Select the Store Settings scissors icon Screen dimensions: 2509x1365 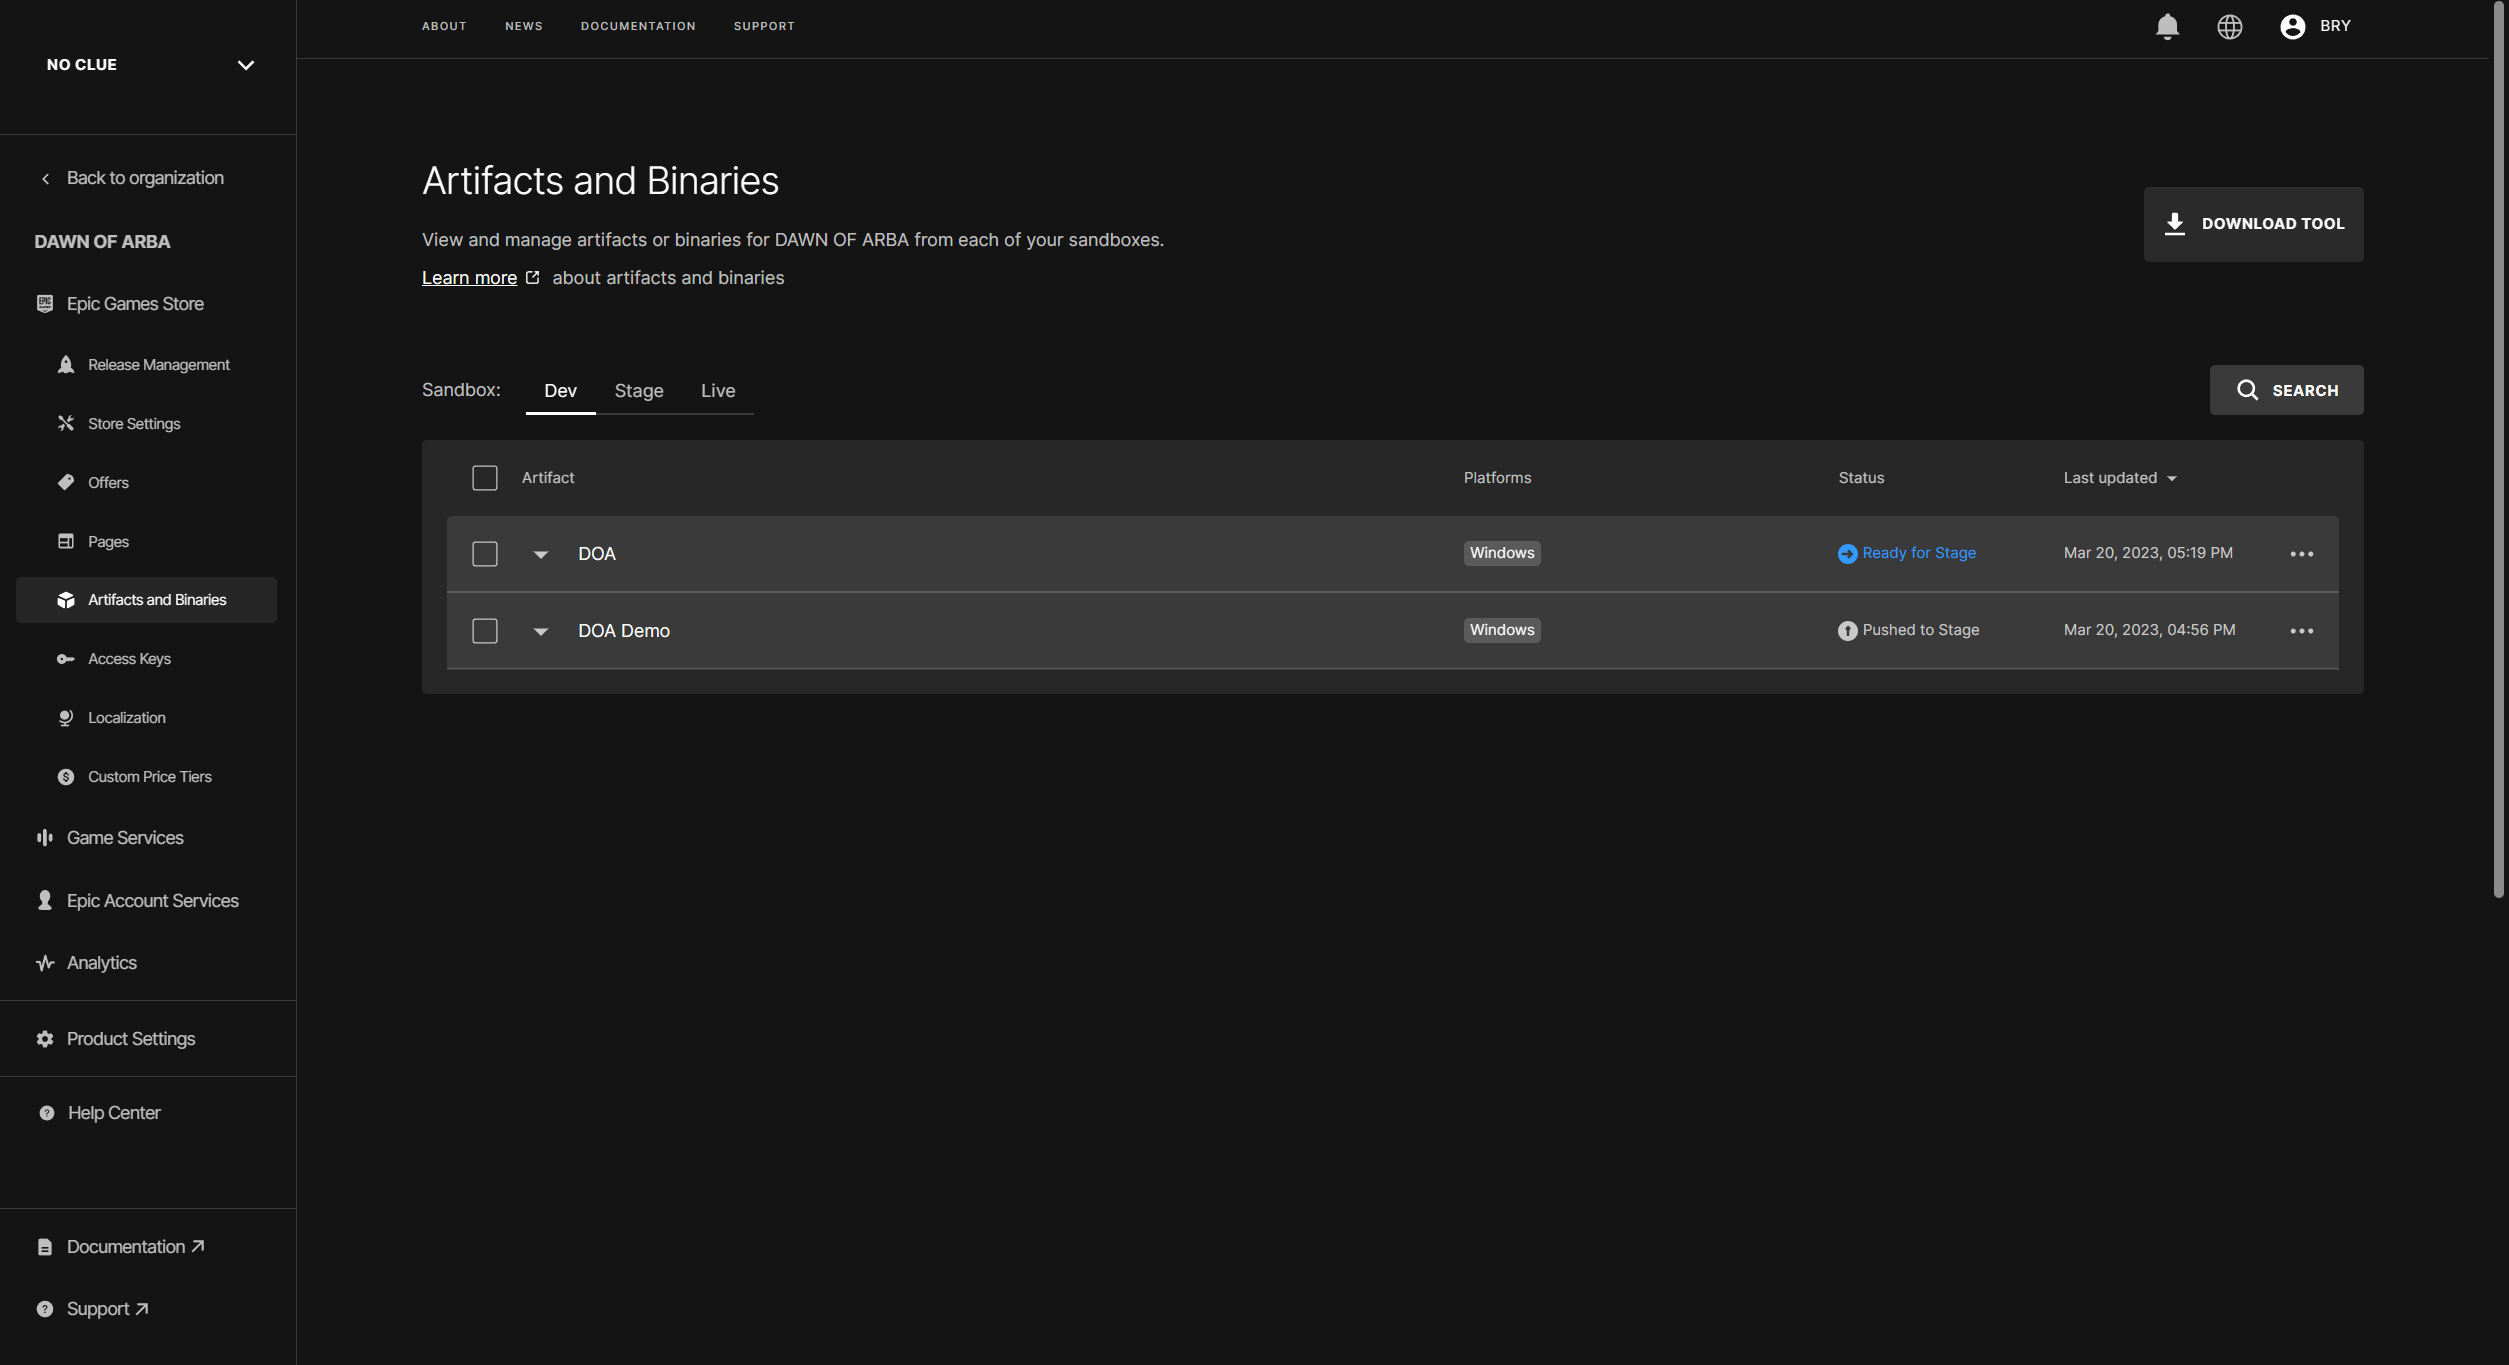point(65,423)
